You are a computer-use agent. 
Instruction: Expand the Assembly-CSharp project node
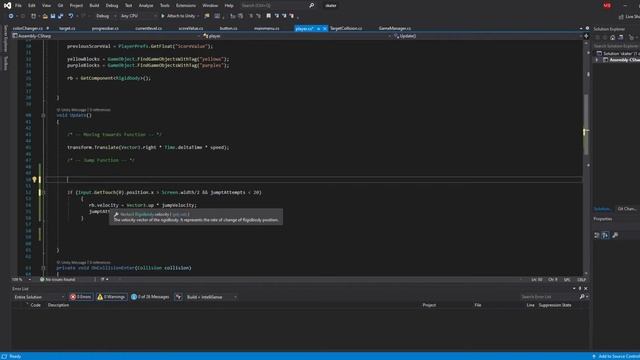(x=597, y=60)
